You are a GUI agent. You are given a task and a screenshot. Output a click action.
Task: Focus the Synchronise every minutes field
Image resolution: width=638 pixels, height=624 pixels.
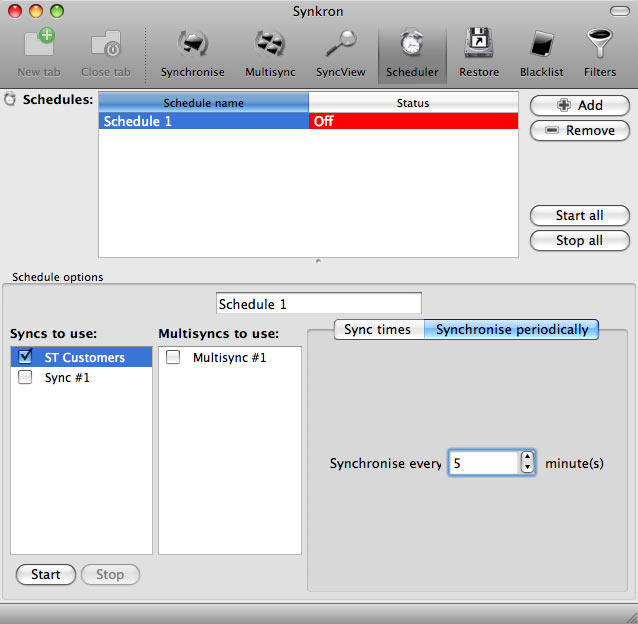click(484, 463)
